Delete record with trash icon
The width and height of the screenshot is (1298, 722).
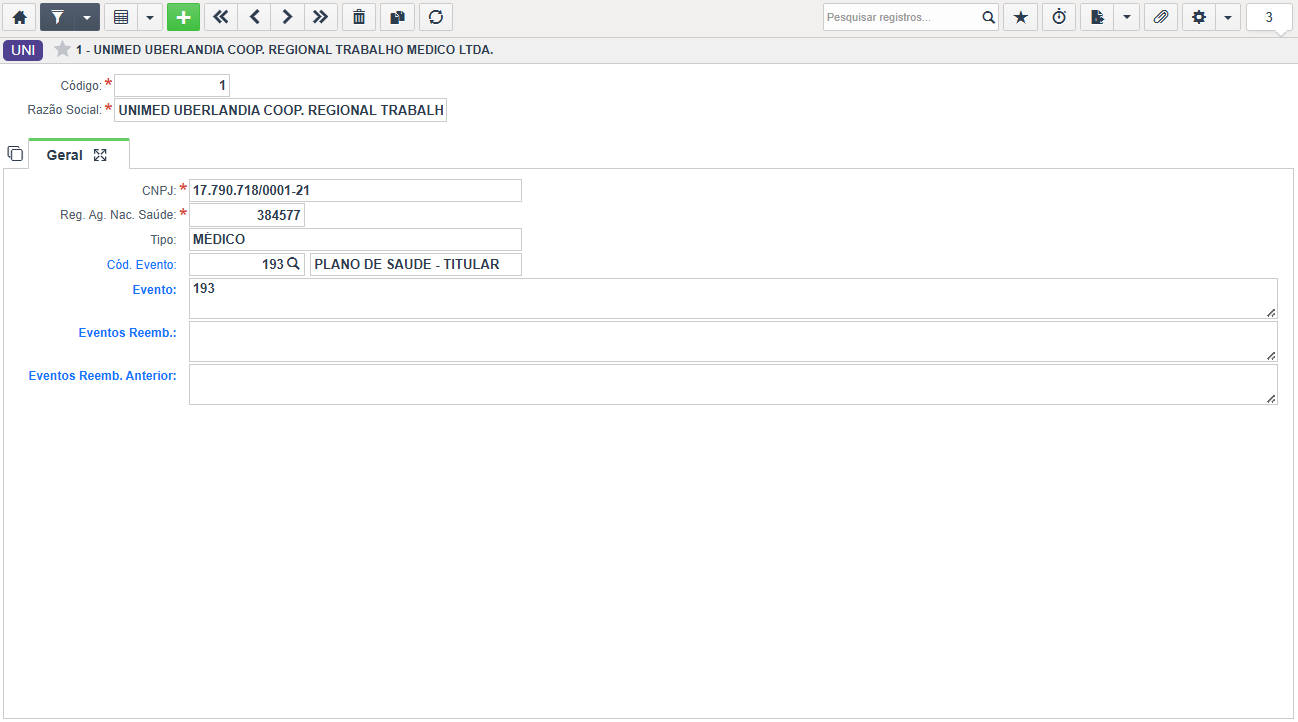359,17
